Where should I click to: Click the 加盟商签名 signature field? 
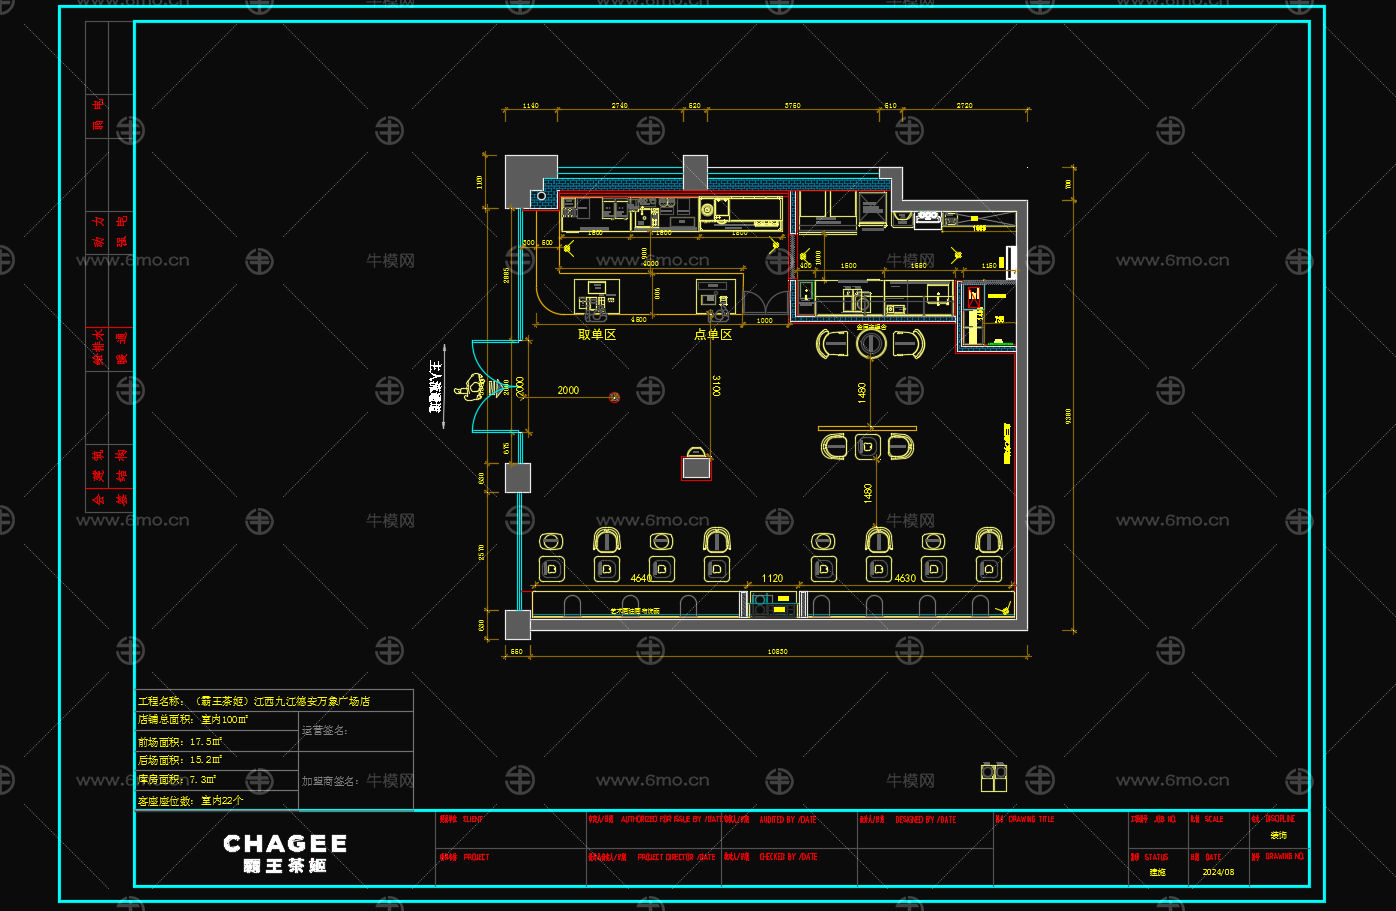(x=356, y=781)
